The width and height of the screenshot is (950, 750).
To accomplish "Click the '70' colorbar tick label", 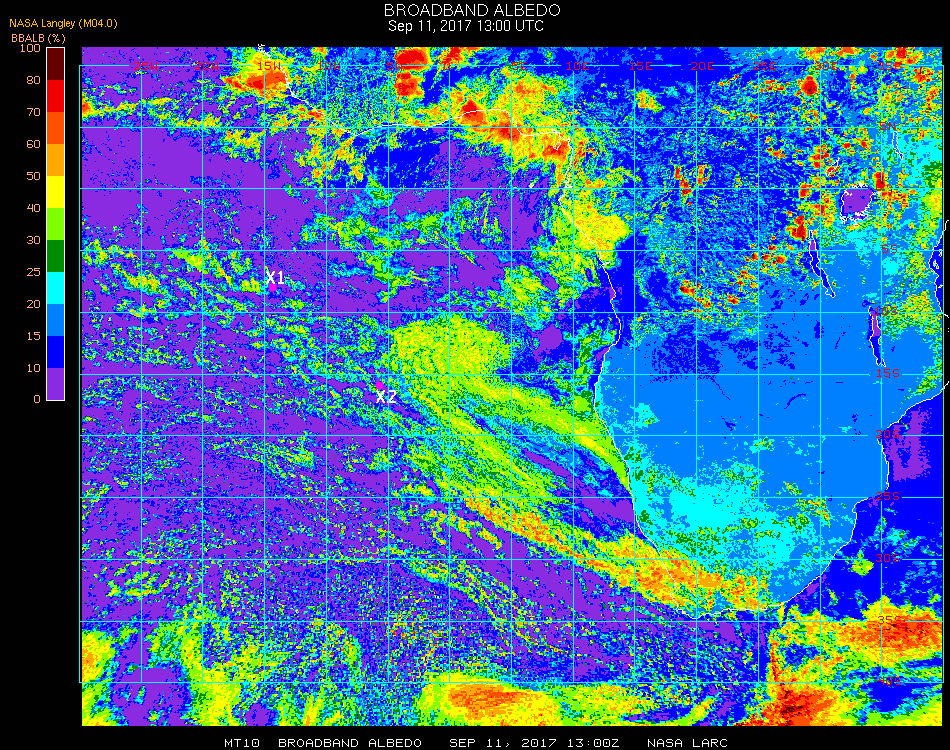I will pyautogui.click(x=33, y=112).
